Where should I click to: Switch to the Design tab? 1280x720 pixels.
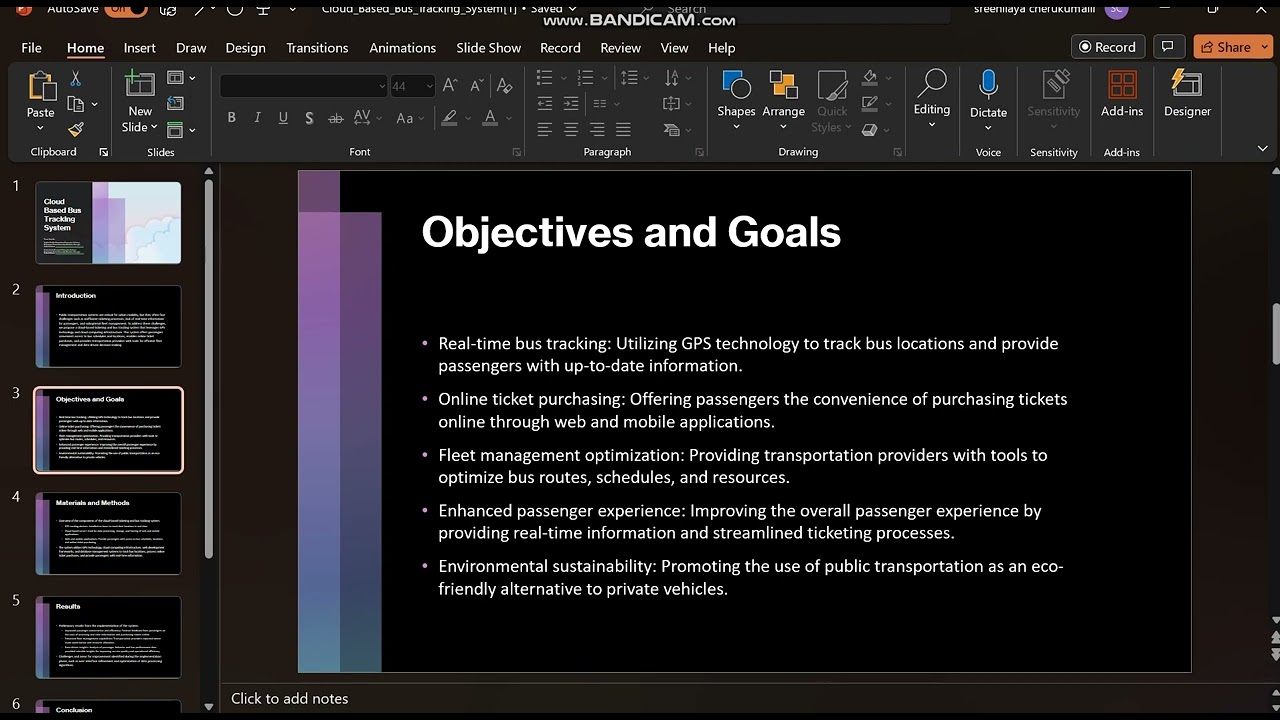[x=245, y=47]
